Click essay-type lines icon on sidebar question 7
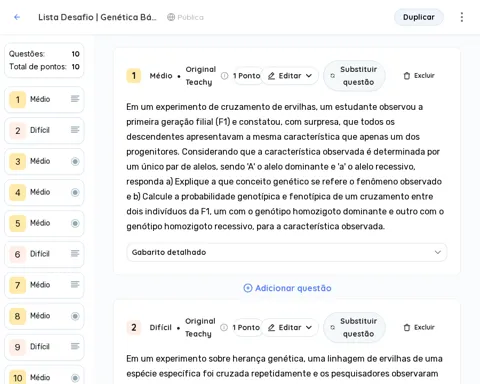 75,284
